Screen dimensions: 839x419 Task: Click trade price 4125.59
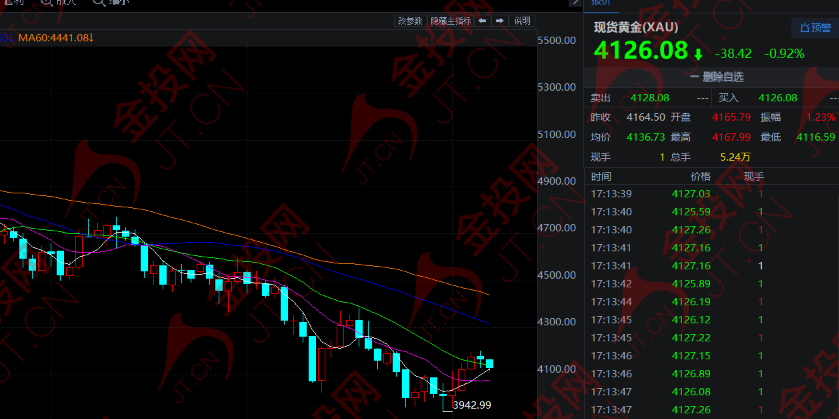point(691,212)
